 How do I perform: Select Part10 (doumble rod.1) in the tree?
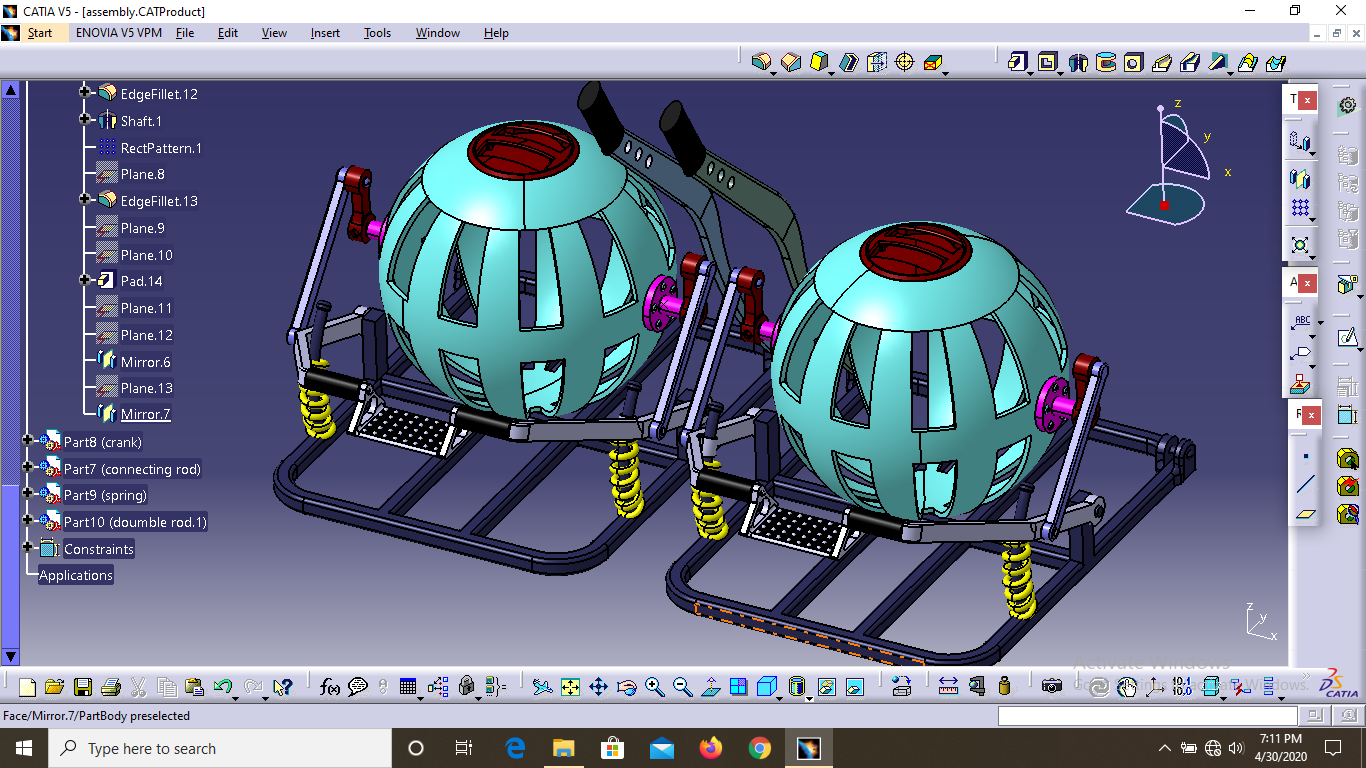135,522
